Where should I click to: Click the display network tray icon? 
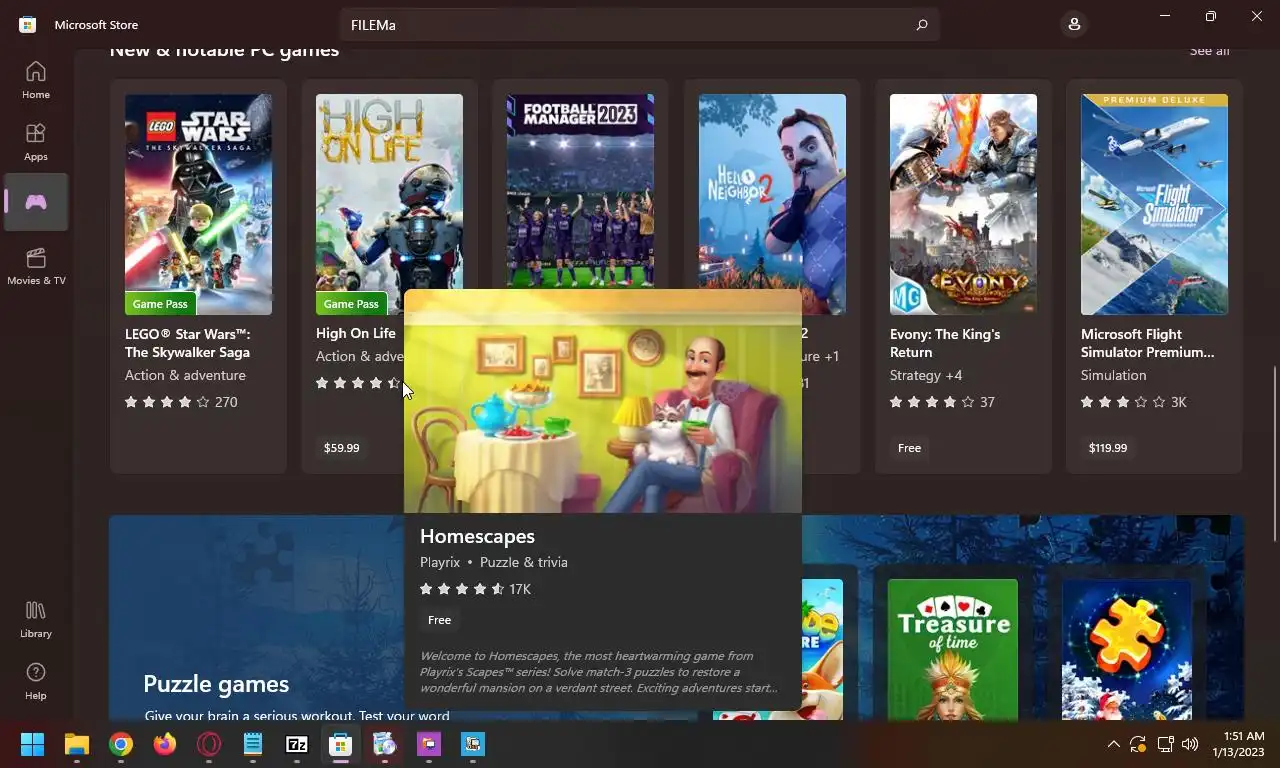click(x=1164, y=744)
